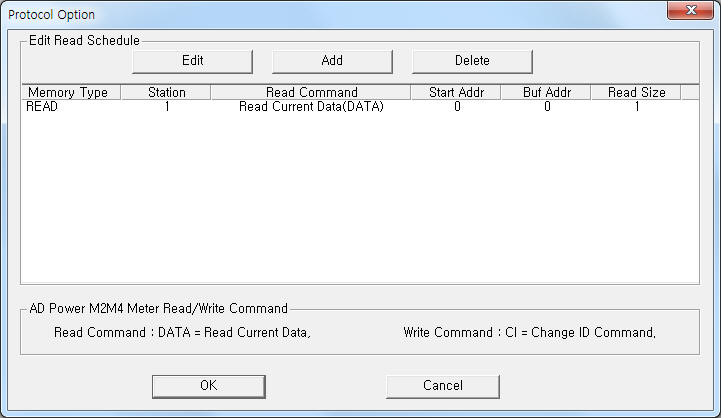Image resolution: width=721 pixels, height=418 pixels.
Task: Confirm with the OK button
Action: tap(209, 386)
